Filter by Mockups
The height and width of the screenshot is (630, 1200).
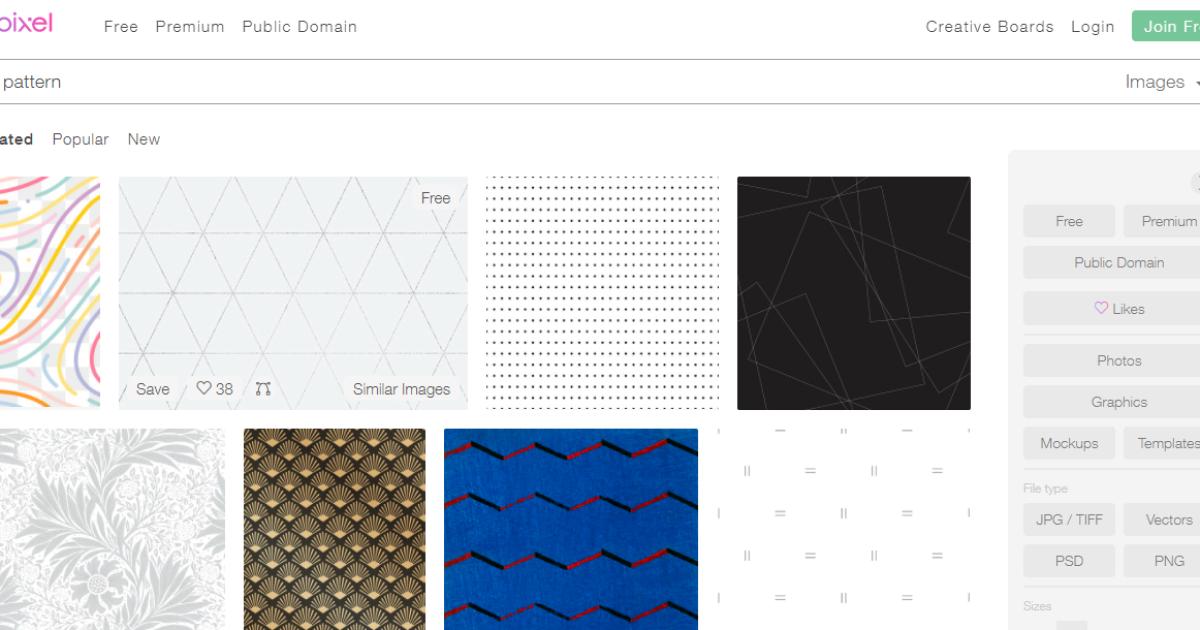(1069, 443)
